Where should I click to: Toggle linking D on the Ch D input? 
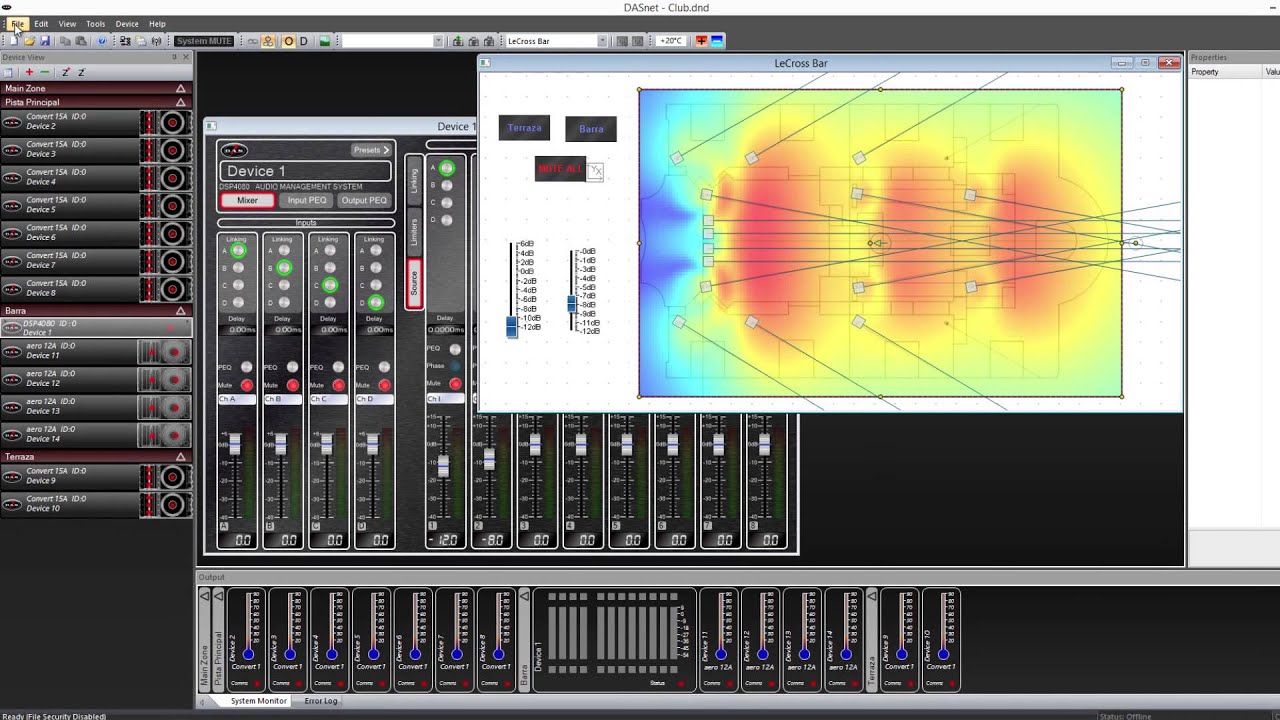[x=376, y=302]
